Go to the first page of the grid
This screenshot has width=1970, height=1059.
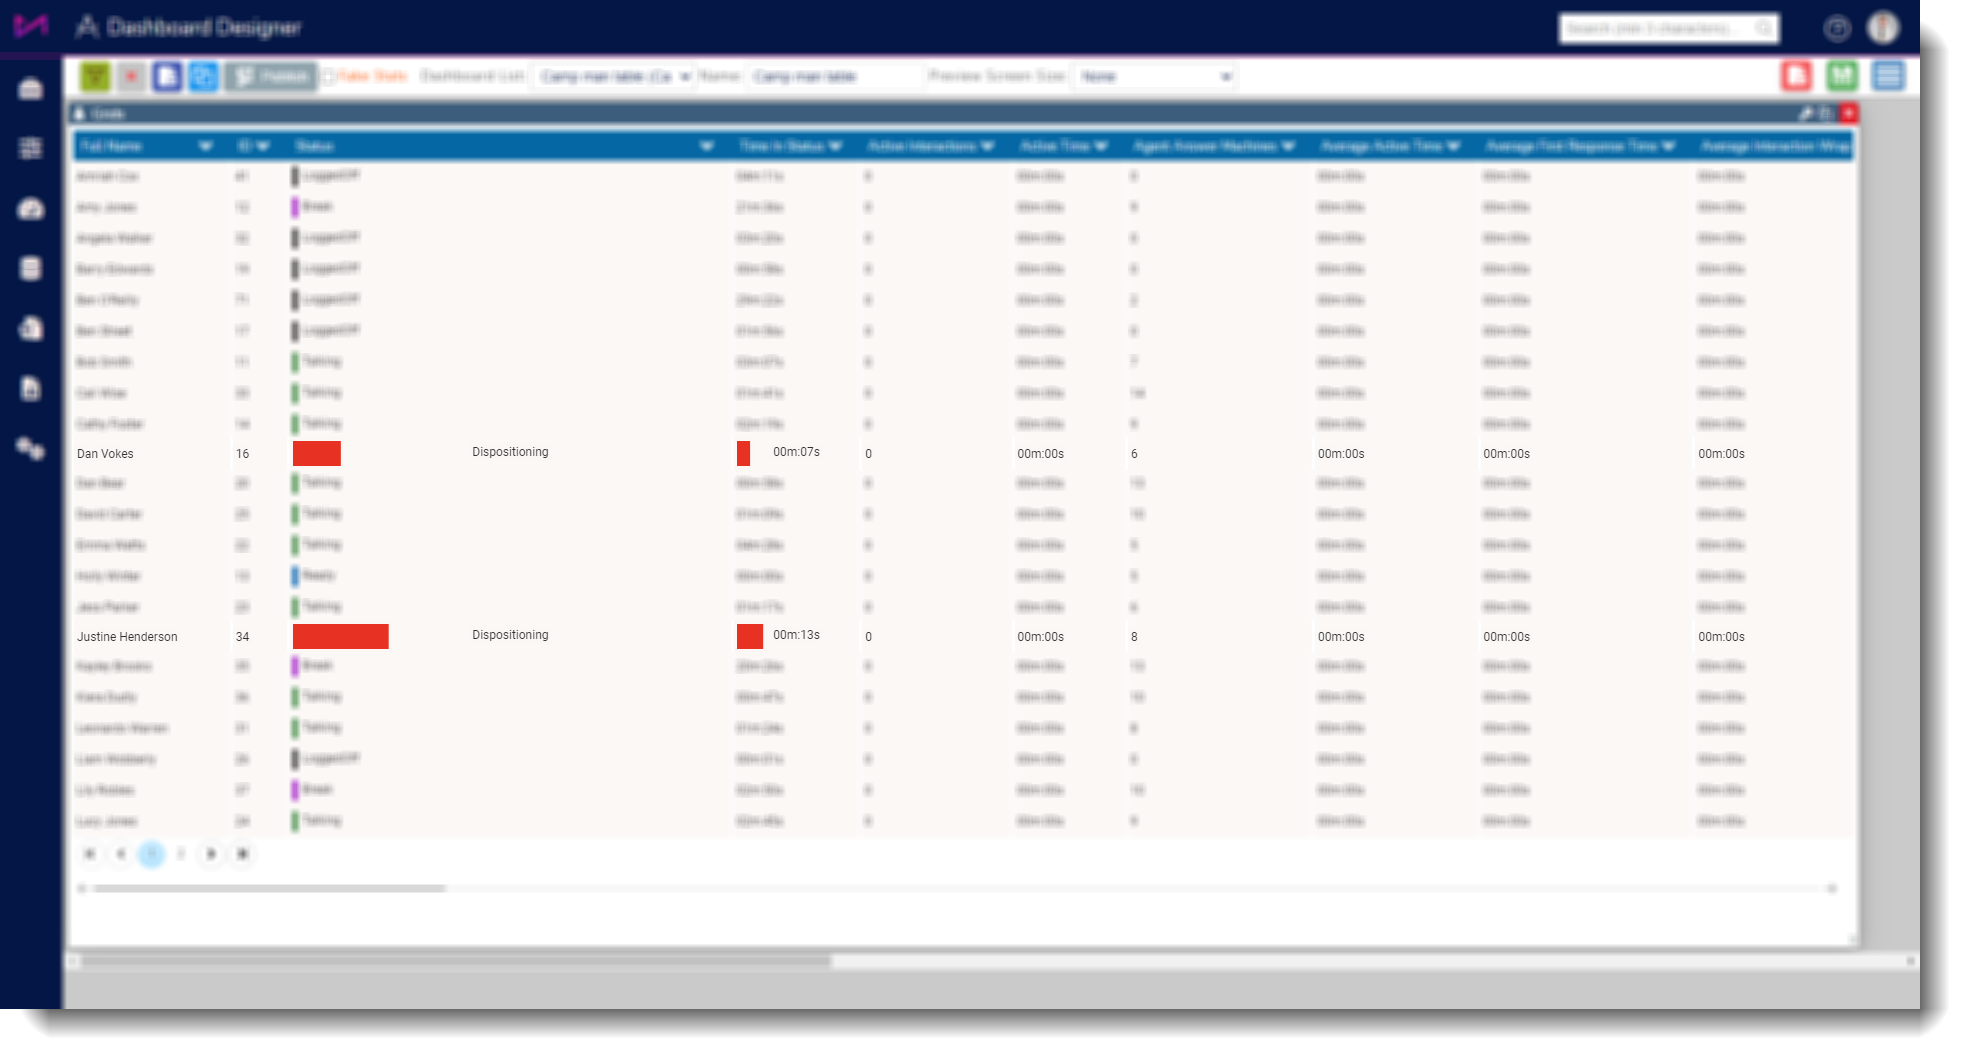(x=90, y=854)
